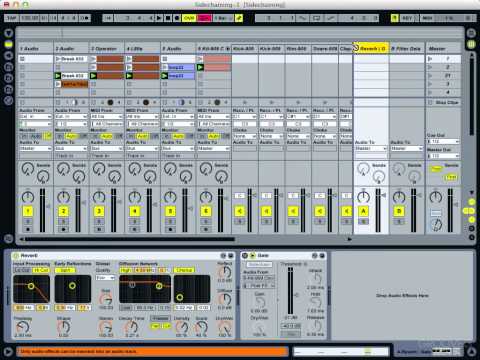480x360 pixels.
Task: Launch the first Break clip in track 2
Action: 58,59
